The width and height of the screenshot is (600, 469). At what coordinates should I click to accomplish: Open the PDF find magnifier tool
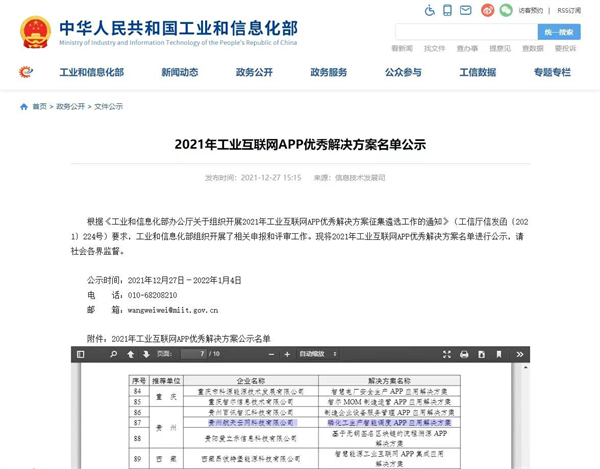point(113,354)
